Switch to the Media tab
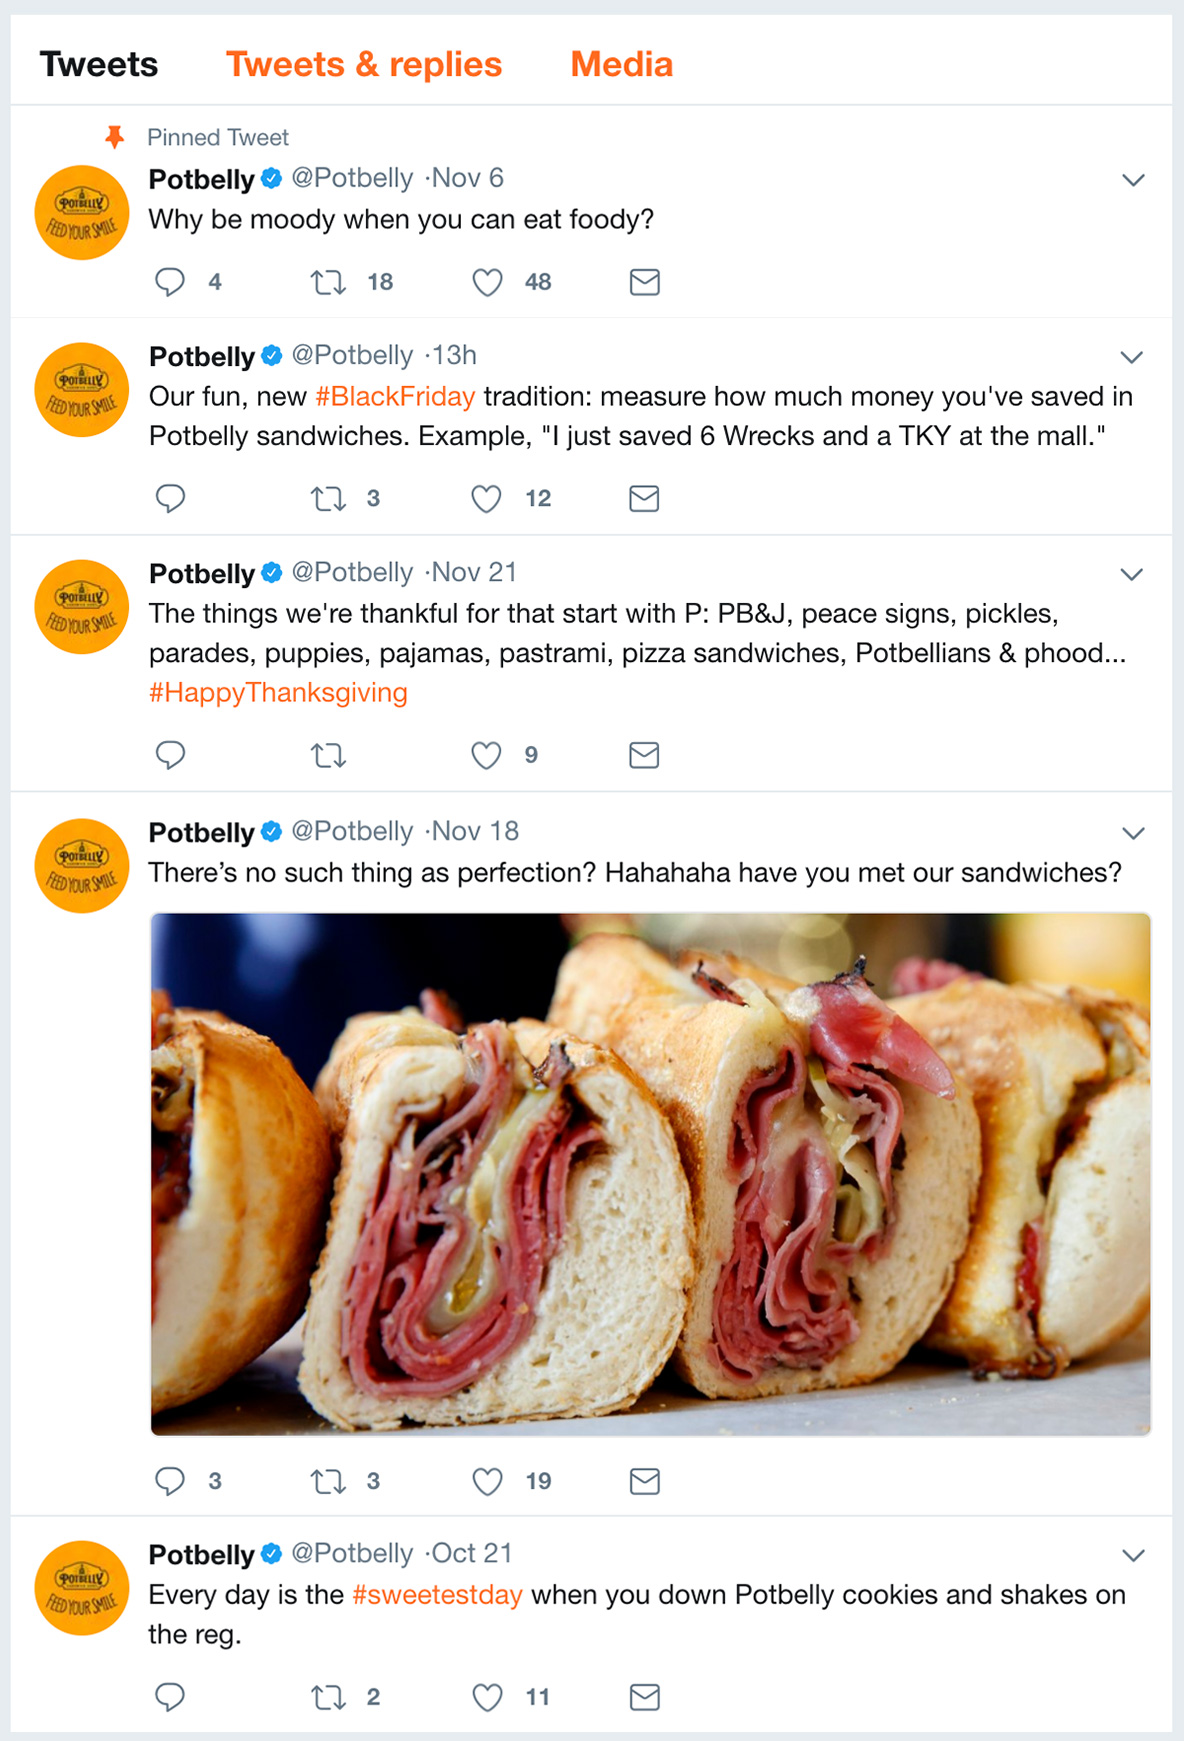 point(620,64)
